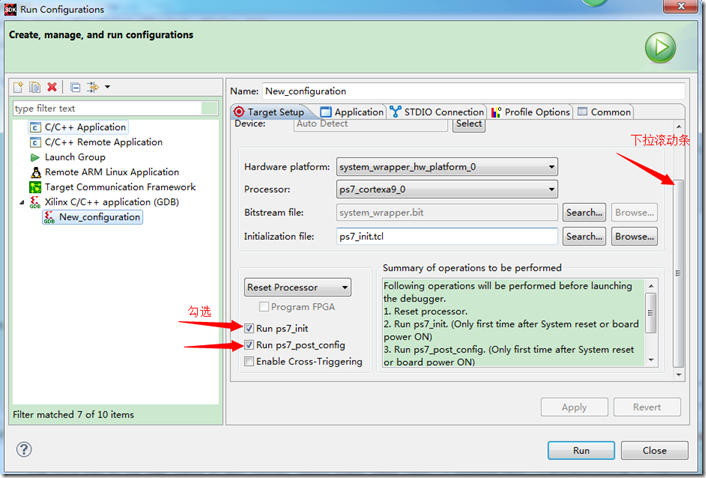Click the Run button
The image size is (706, 478).
click(581, 451)
